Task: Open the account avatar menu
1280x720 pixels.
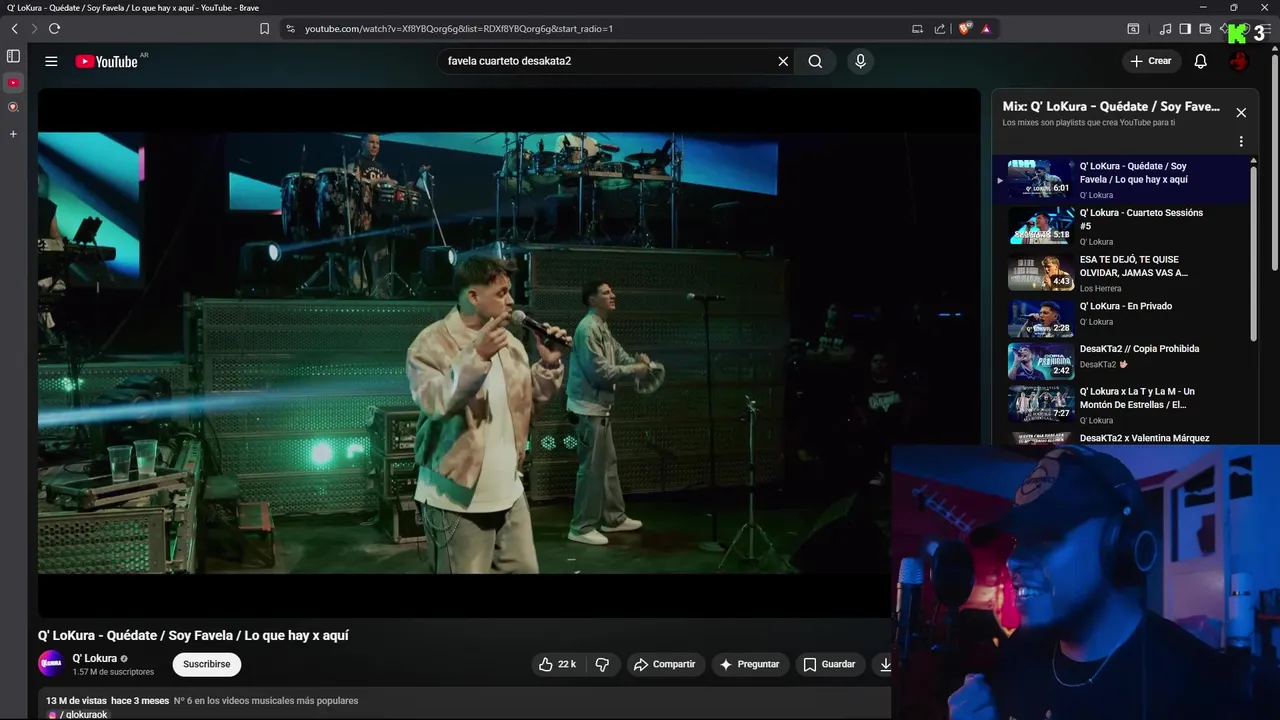Action: click(x=1239, y=61)
